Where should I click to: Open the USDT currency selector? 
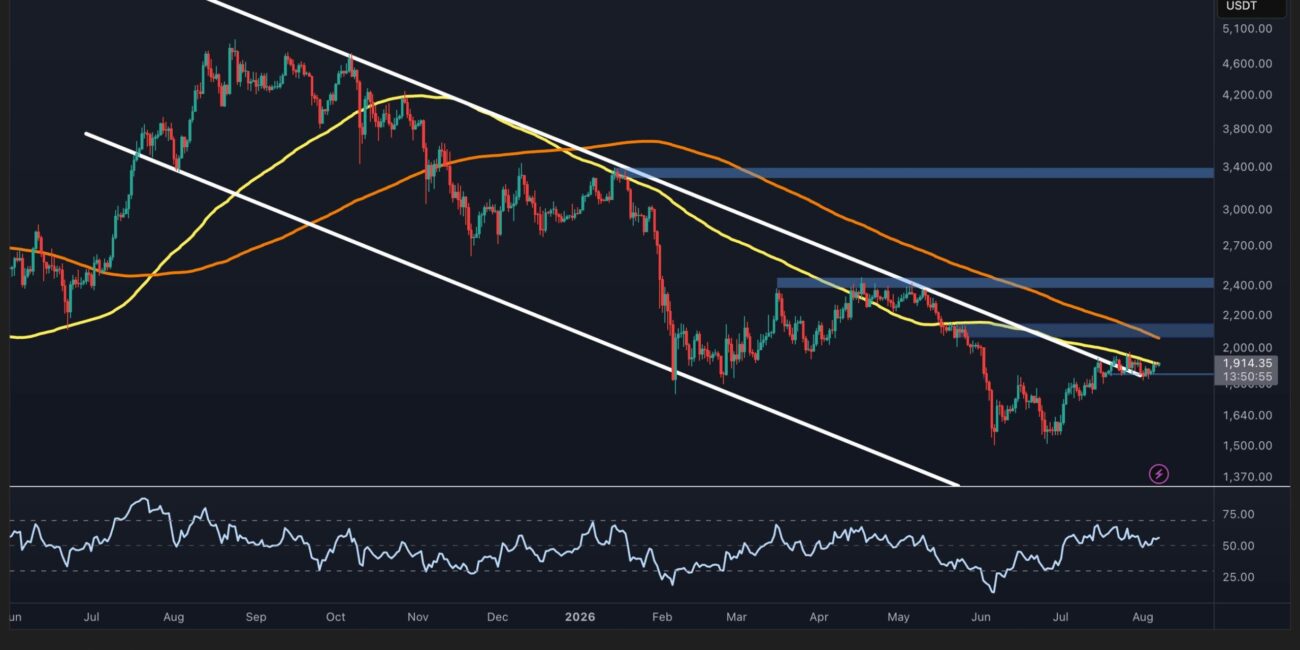click(1250, 7)
